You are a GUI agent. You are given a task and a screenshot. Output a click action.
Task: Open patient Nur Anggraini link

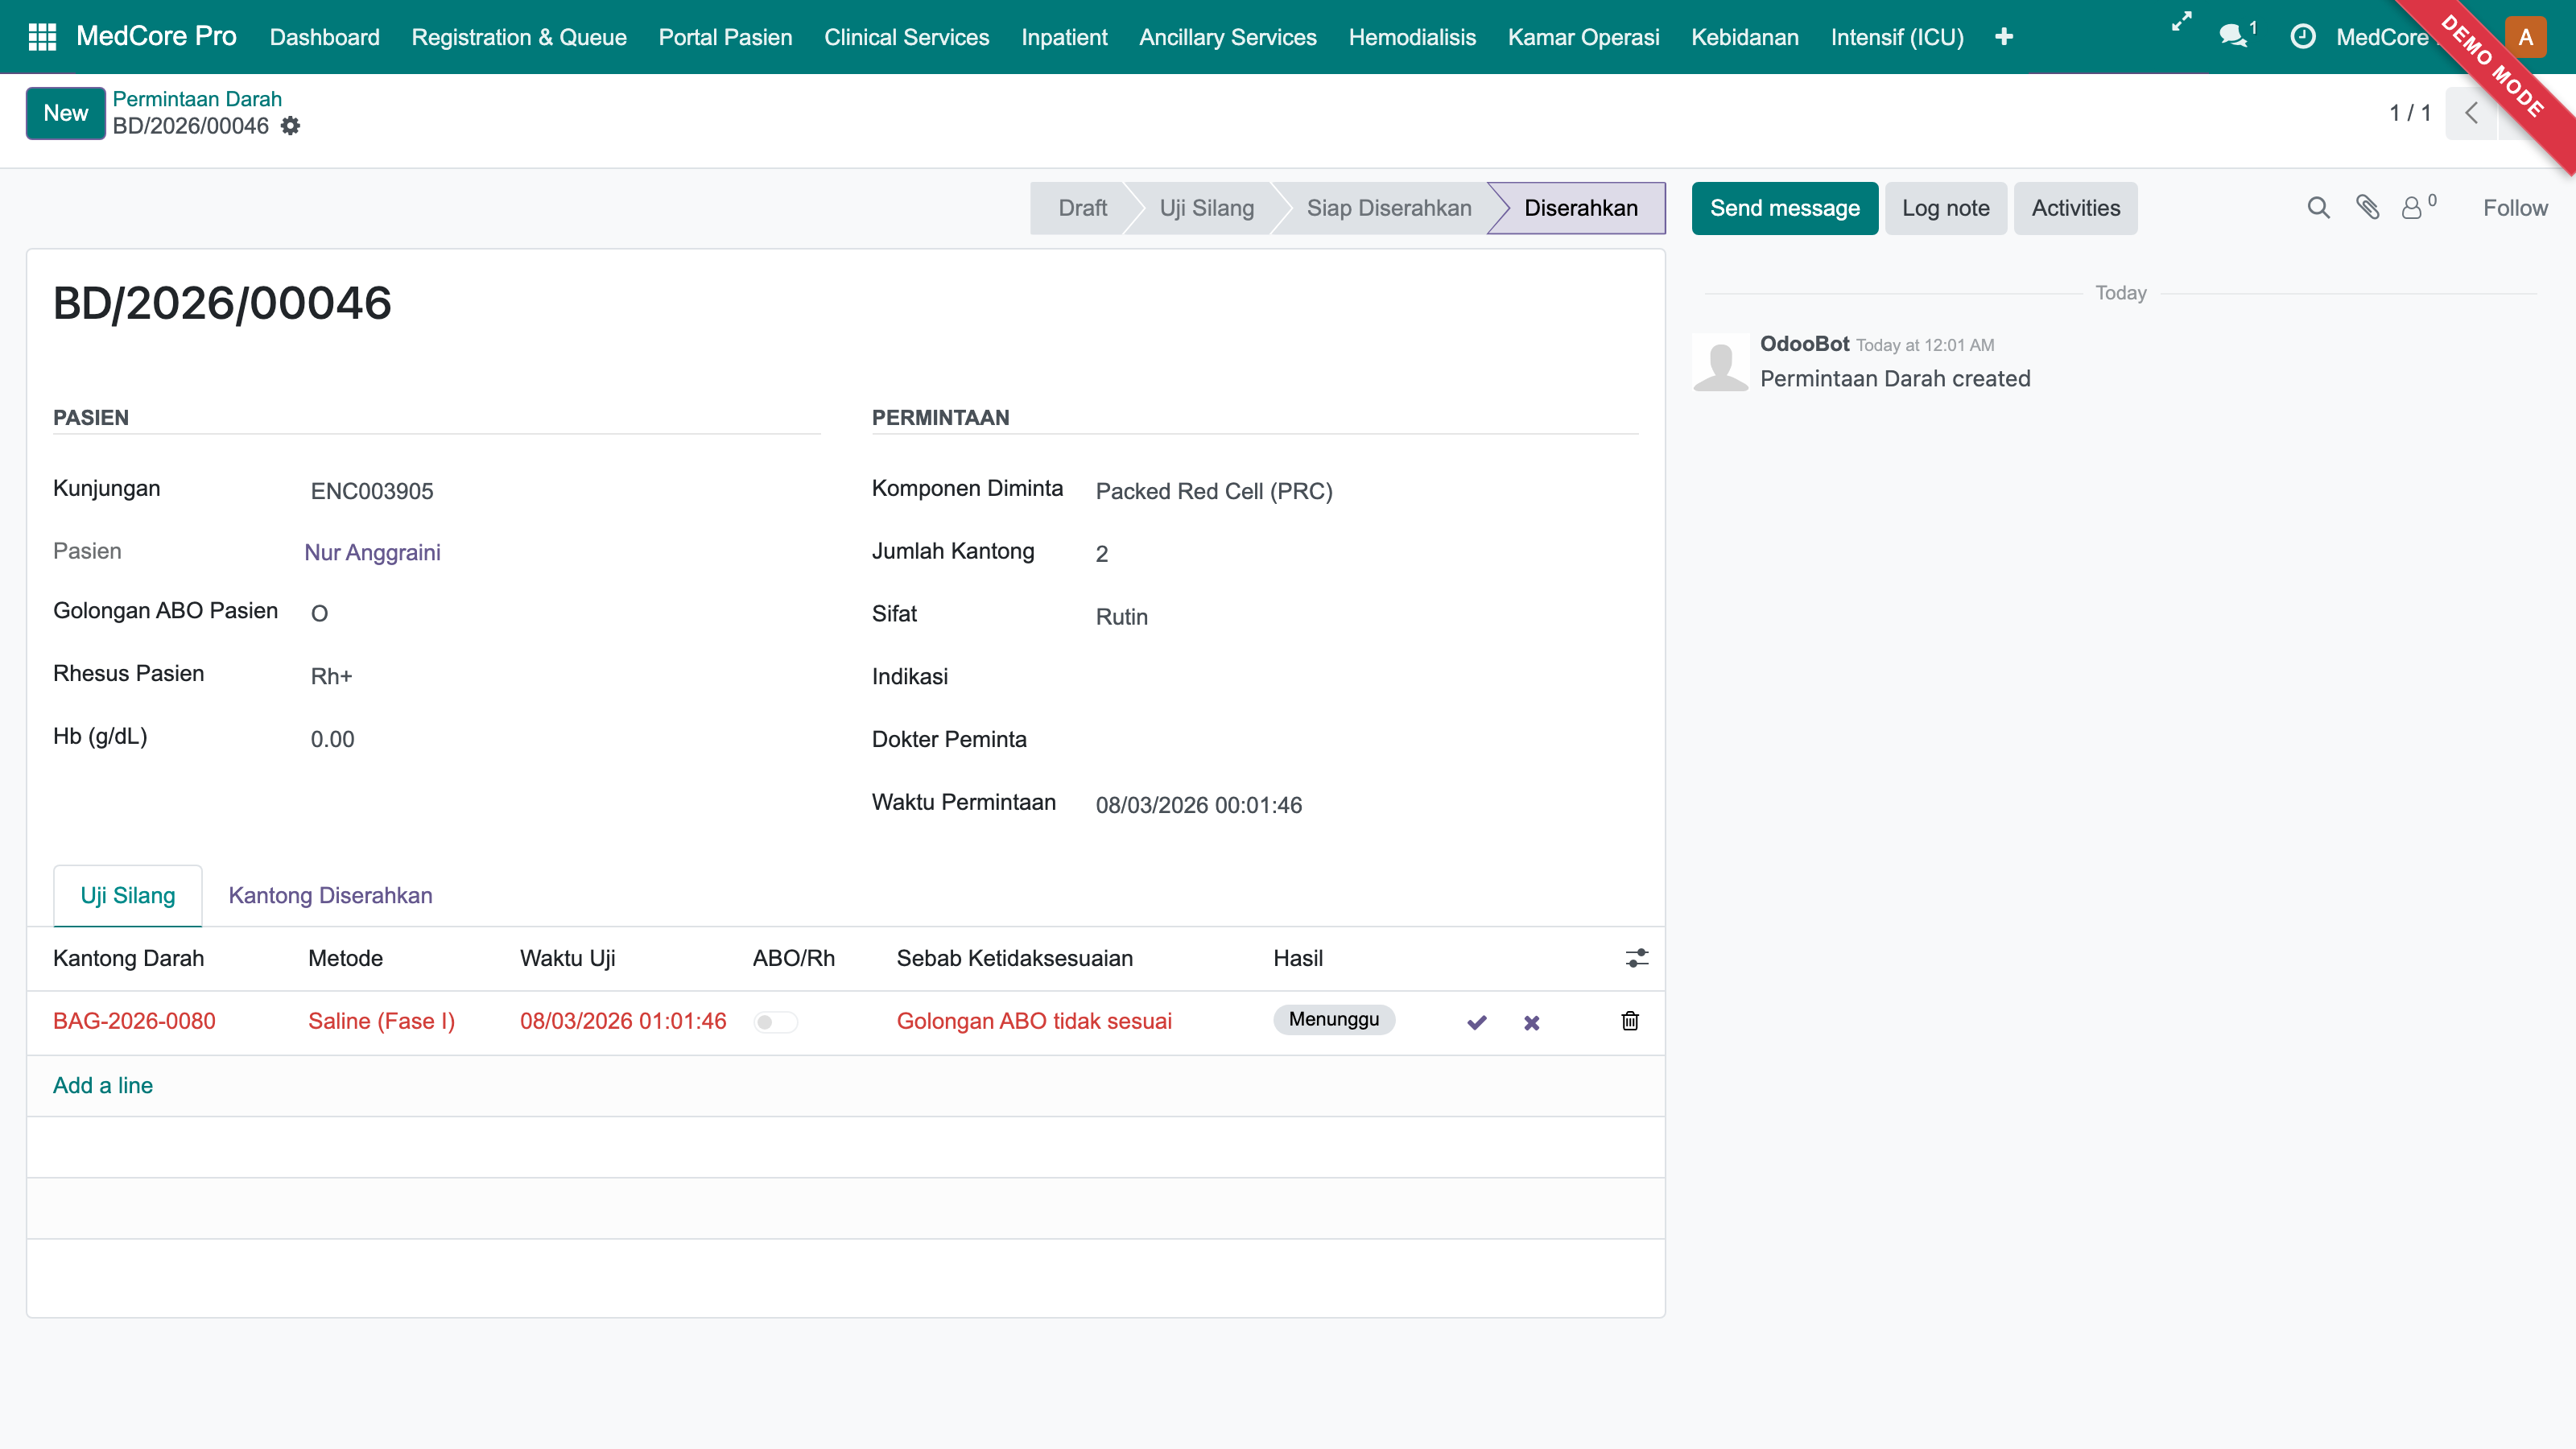(372, 552)
